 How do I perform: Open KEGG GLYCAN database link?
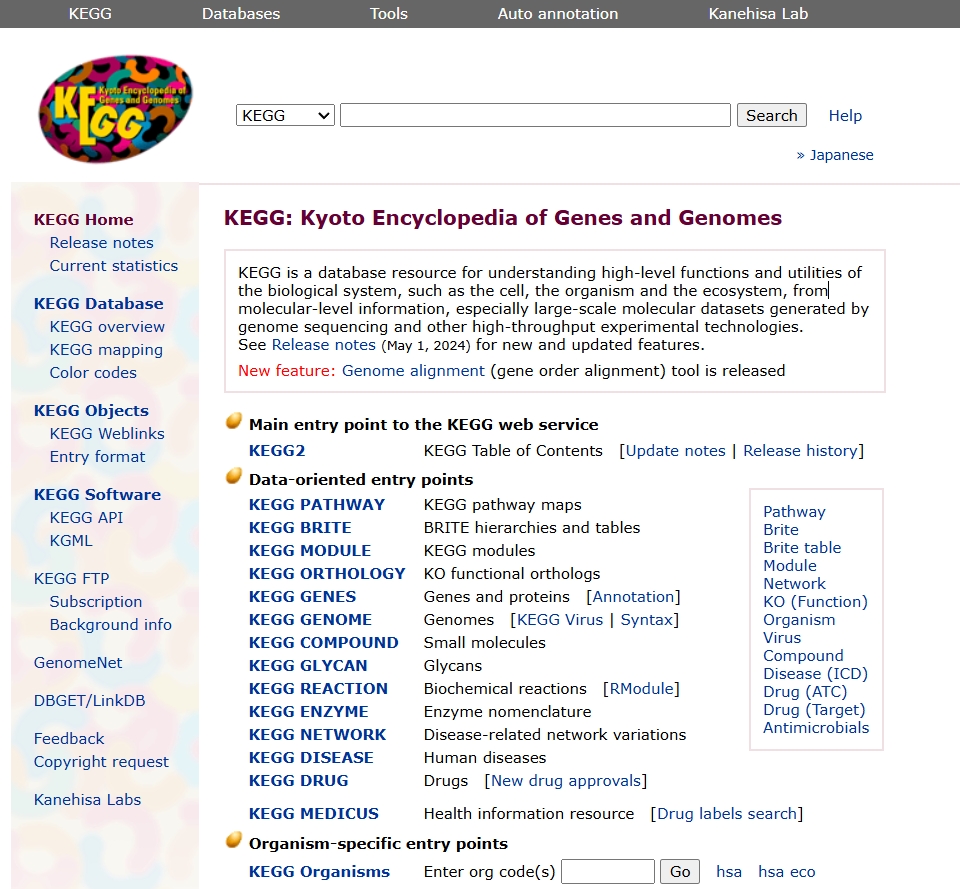tap(308, 666)
